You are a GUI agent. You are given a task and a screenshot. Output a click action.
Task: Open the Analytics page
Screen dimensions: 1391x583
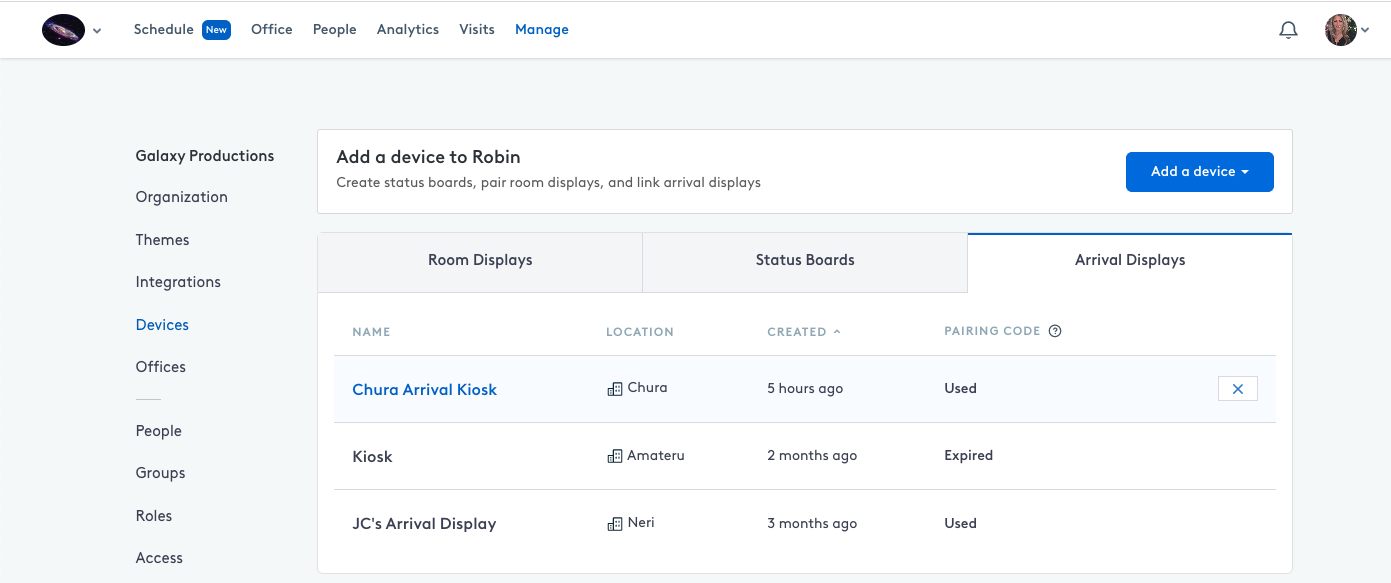[408, 30]
